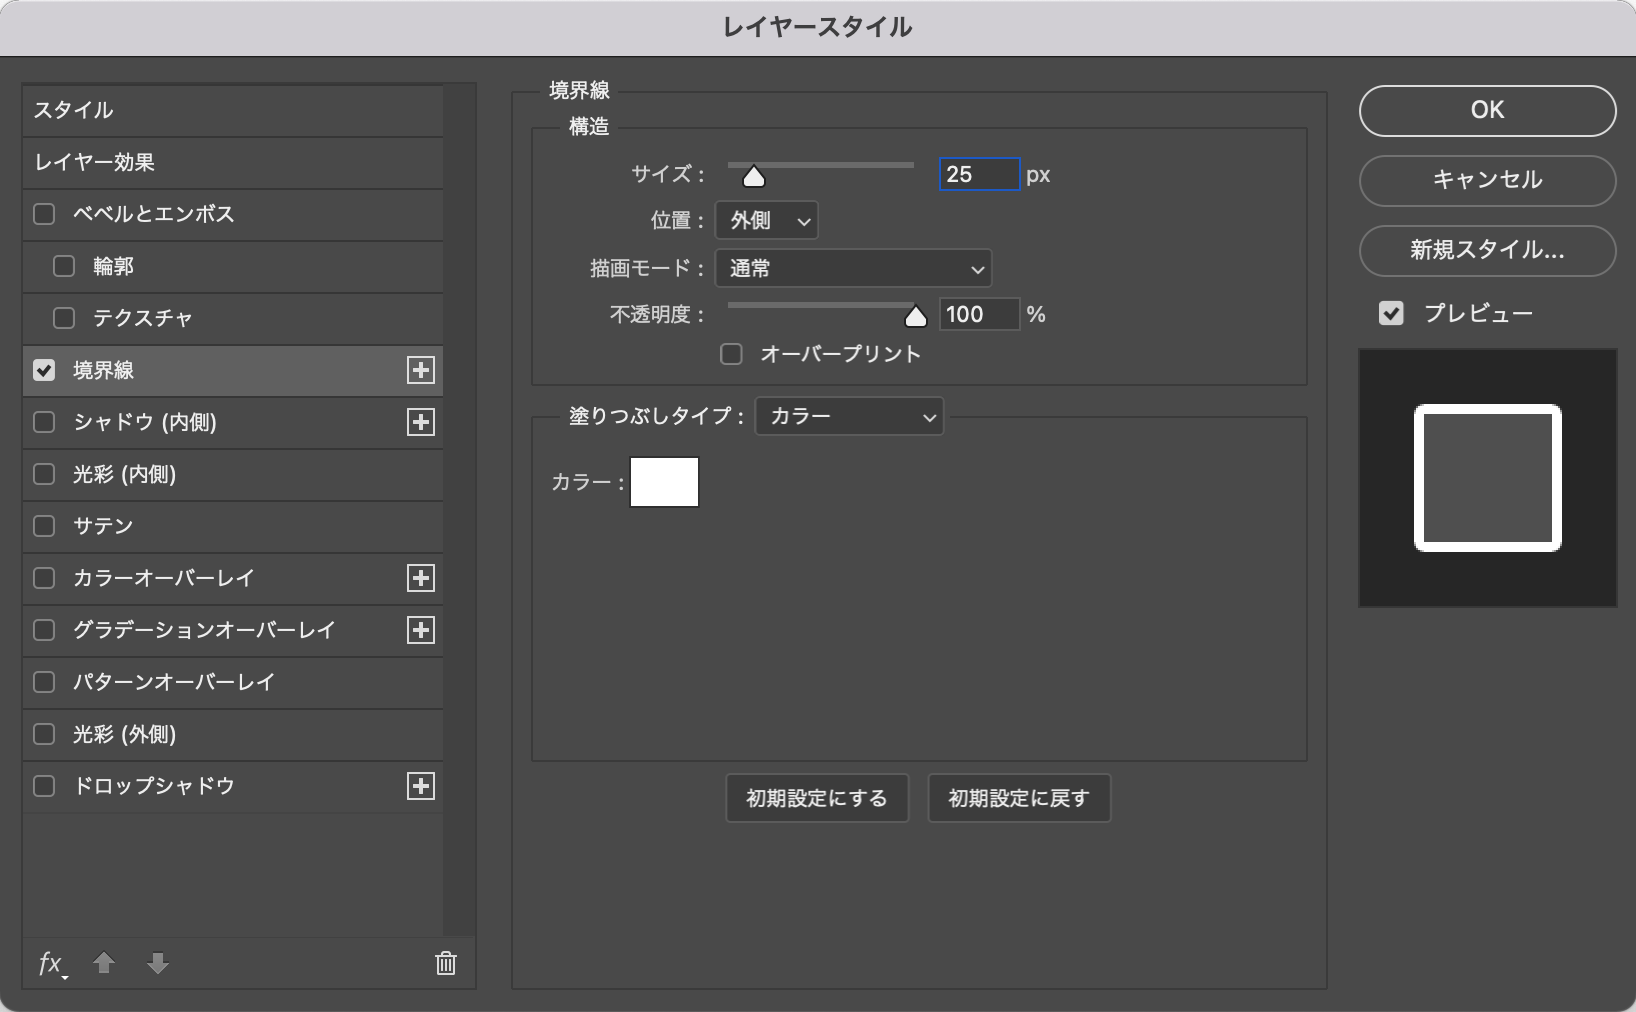Enable the ベベルとエンボス checkbox
Viewport: 1636px width, 1012px height.
[x=44, y=214]
